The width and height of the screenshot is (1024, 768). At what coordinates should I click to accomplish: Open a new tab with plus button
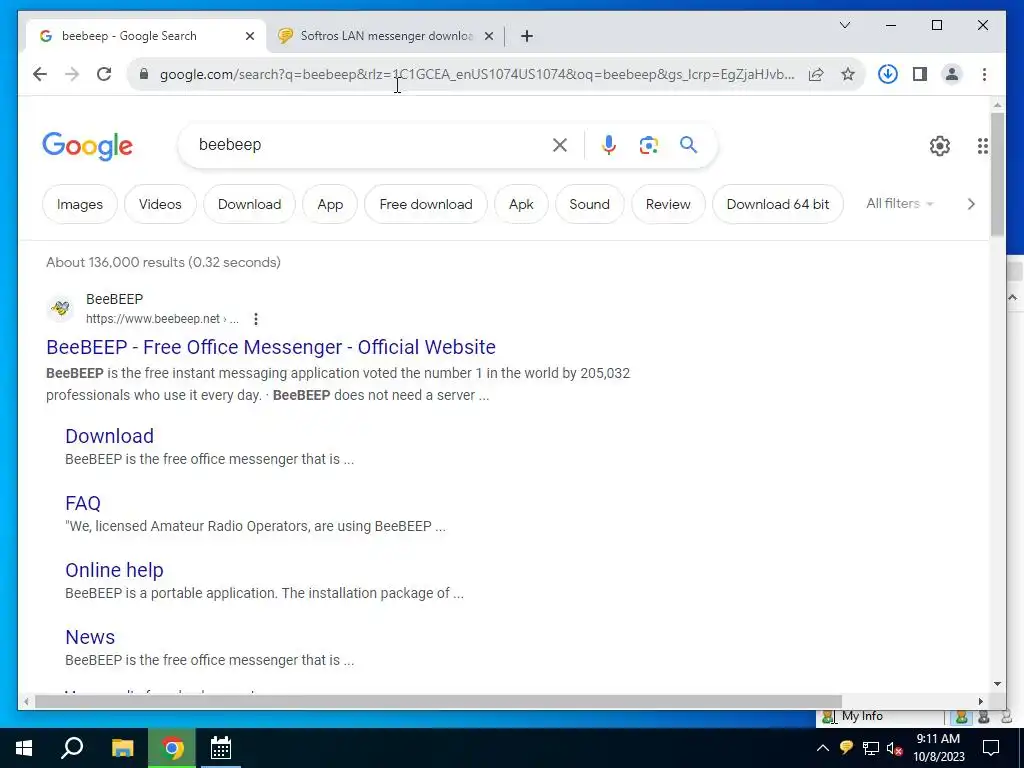click(x=527, y=36)
